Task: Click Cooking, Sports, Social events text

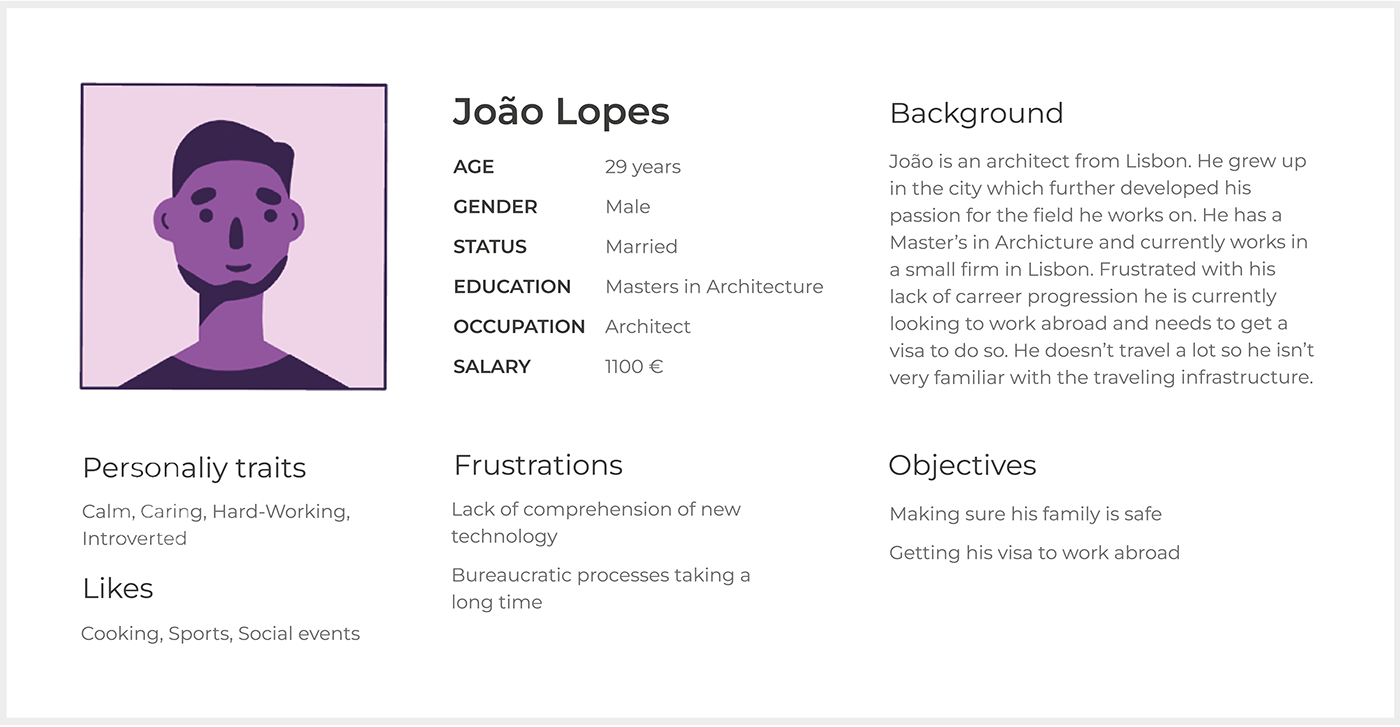Action: 220,634
